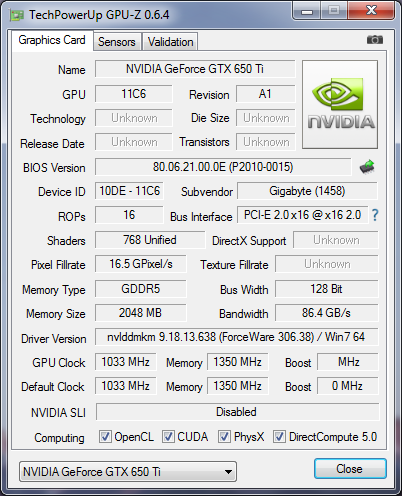The width and height of the screenshot is (402, 496).
Task: Click the Bus Interface question mark
Action: (x=375, y=215)
